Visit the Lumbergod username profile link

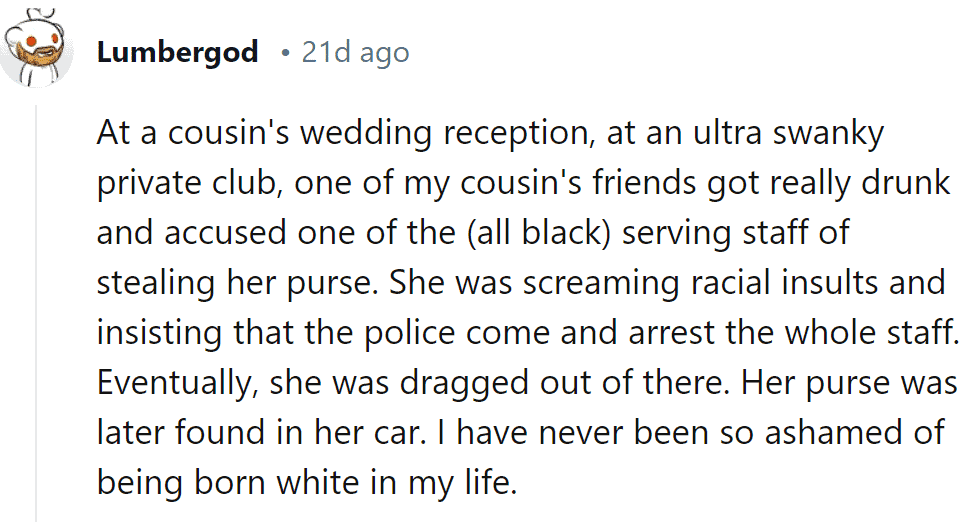(177, 52)
